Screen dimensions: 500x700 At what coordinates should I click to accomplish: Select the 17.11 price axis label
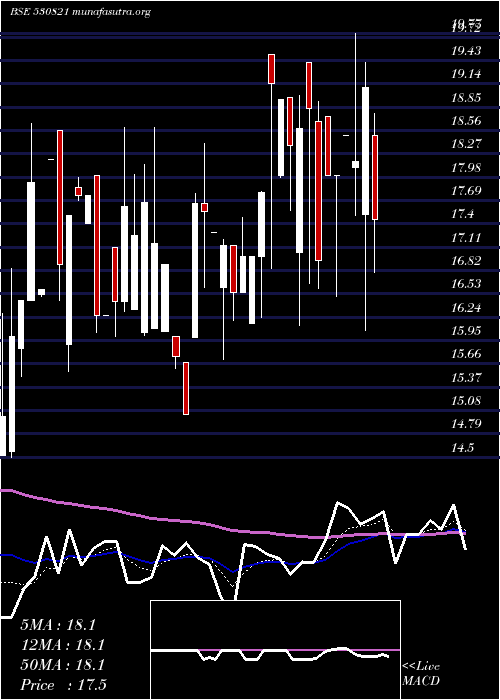coord(466,238)
